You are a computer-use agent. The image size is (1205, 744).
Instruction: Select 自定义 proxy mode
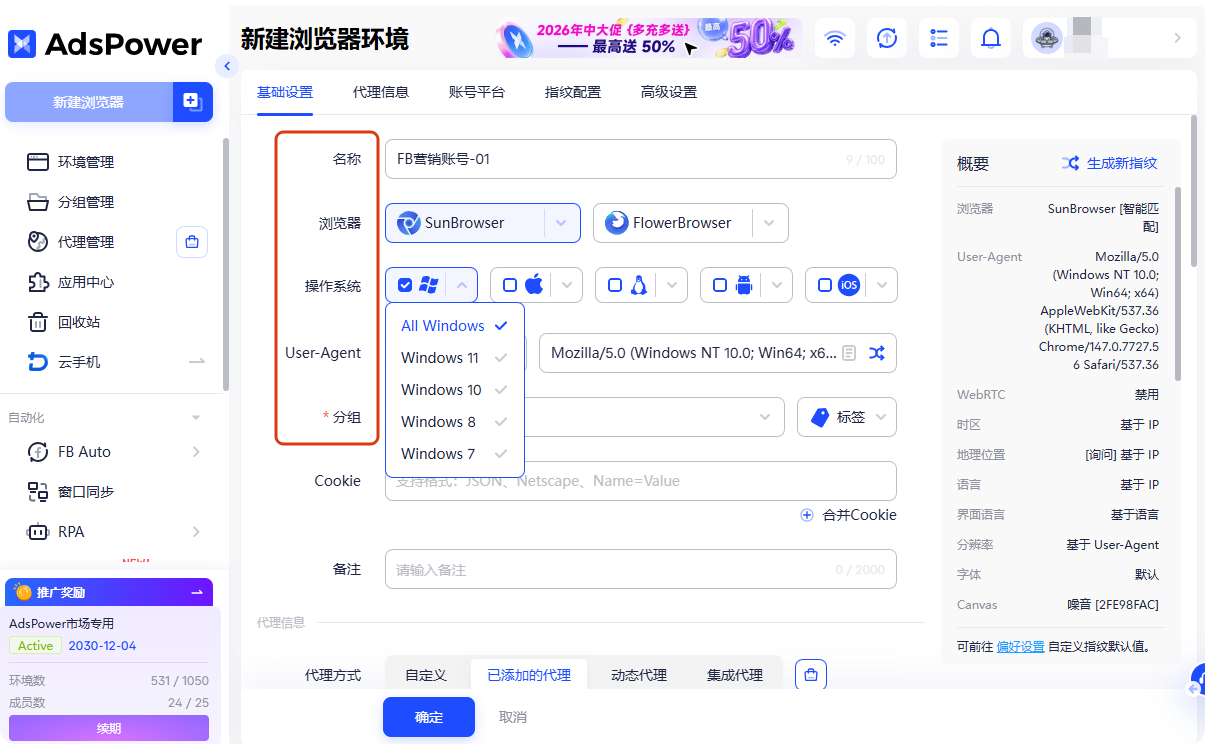point(426,675)
